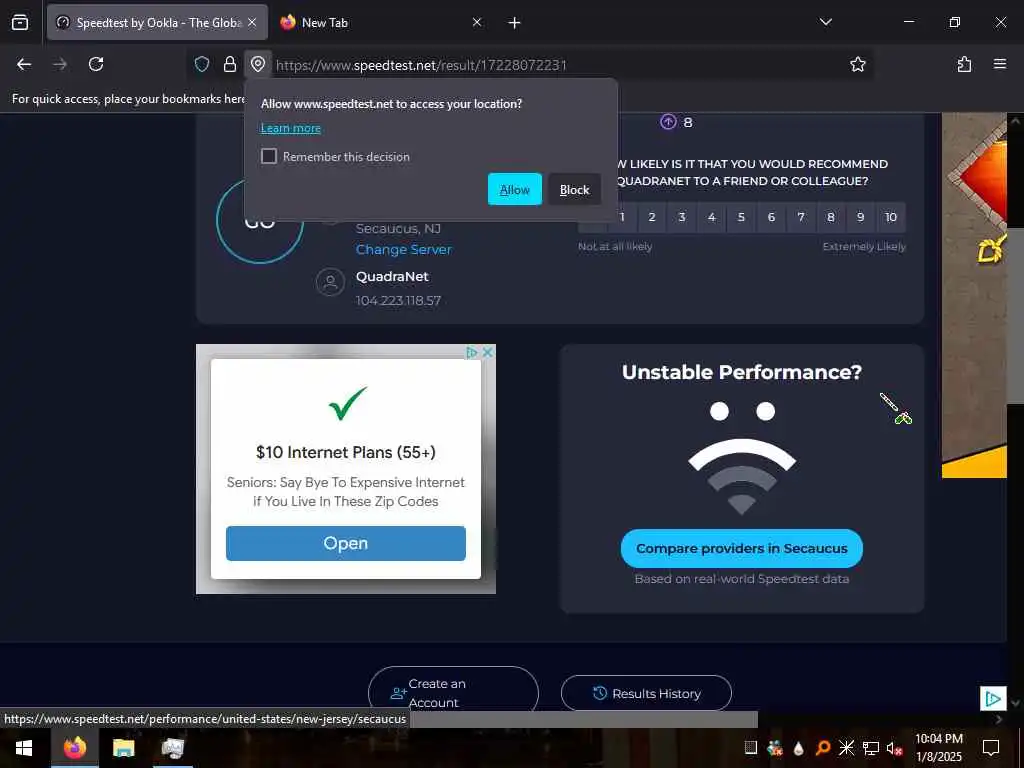1024x768 pixels.
Task: Switch to the New Tab tab
Action: pos(381,22)
